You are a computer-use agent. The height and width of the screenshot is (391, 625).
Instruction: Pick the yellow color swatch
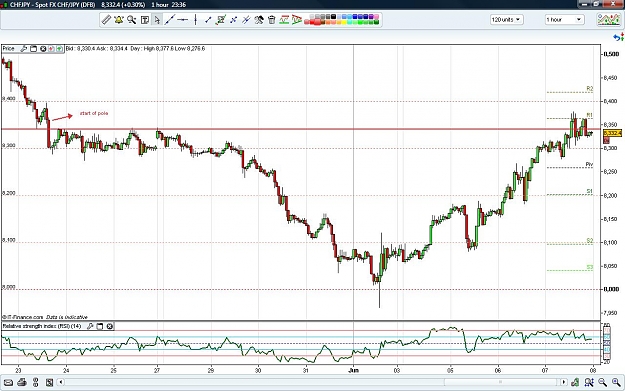tap(344, 22)
